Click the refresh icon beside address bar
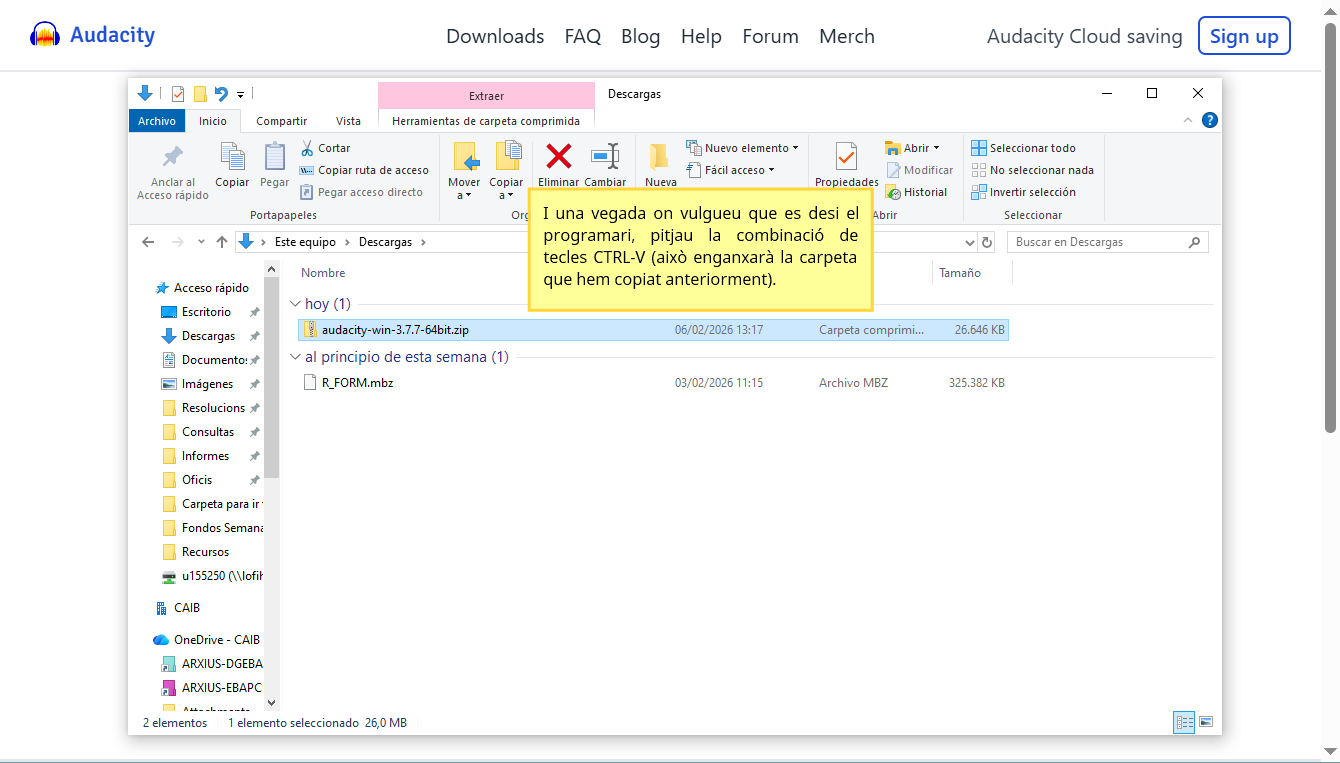This screenshot has height=763, width=1340. point(988,242)
